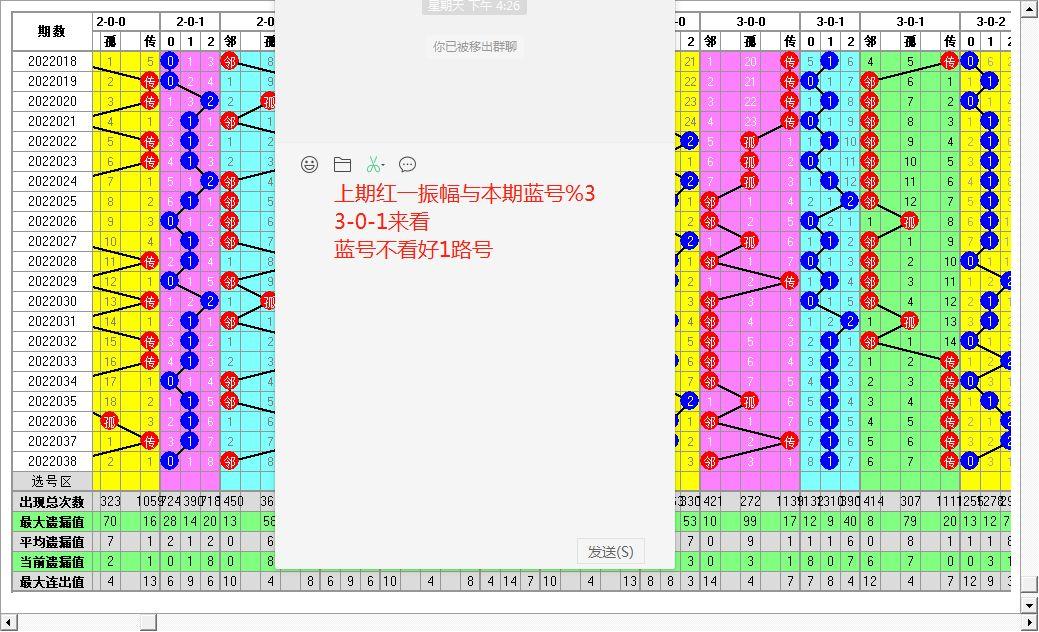The image size is (1039, 632).
Task: Select row label 2022023
Action: pos(52,161)
